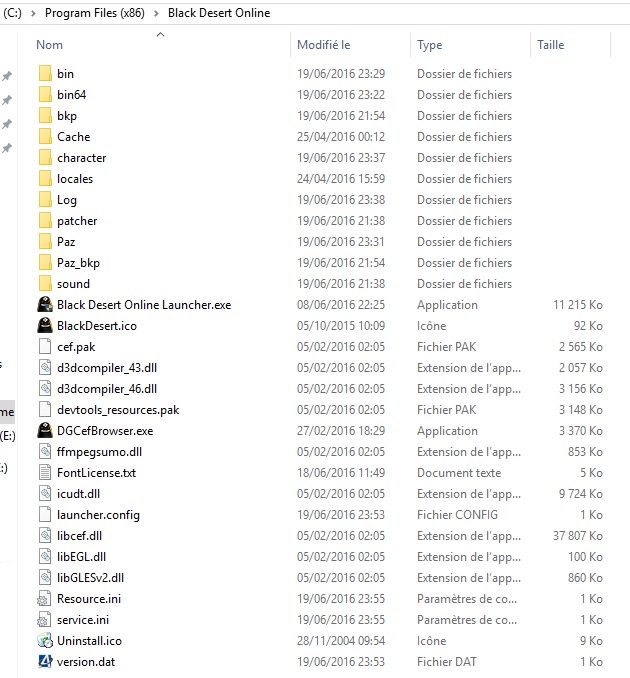Select the bin64 folder icon

point(44,95)
